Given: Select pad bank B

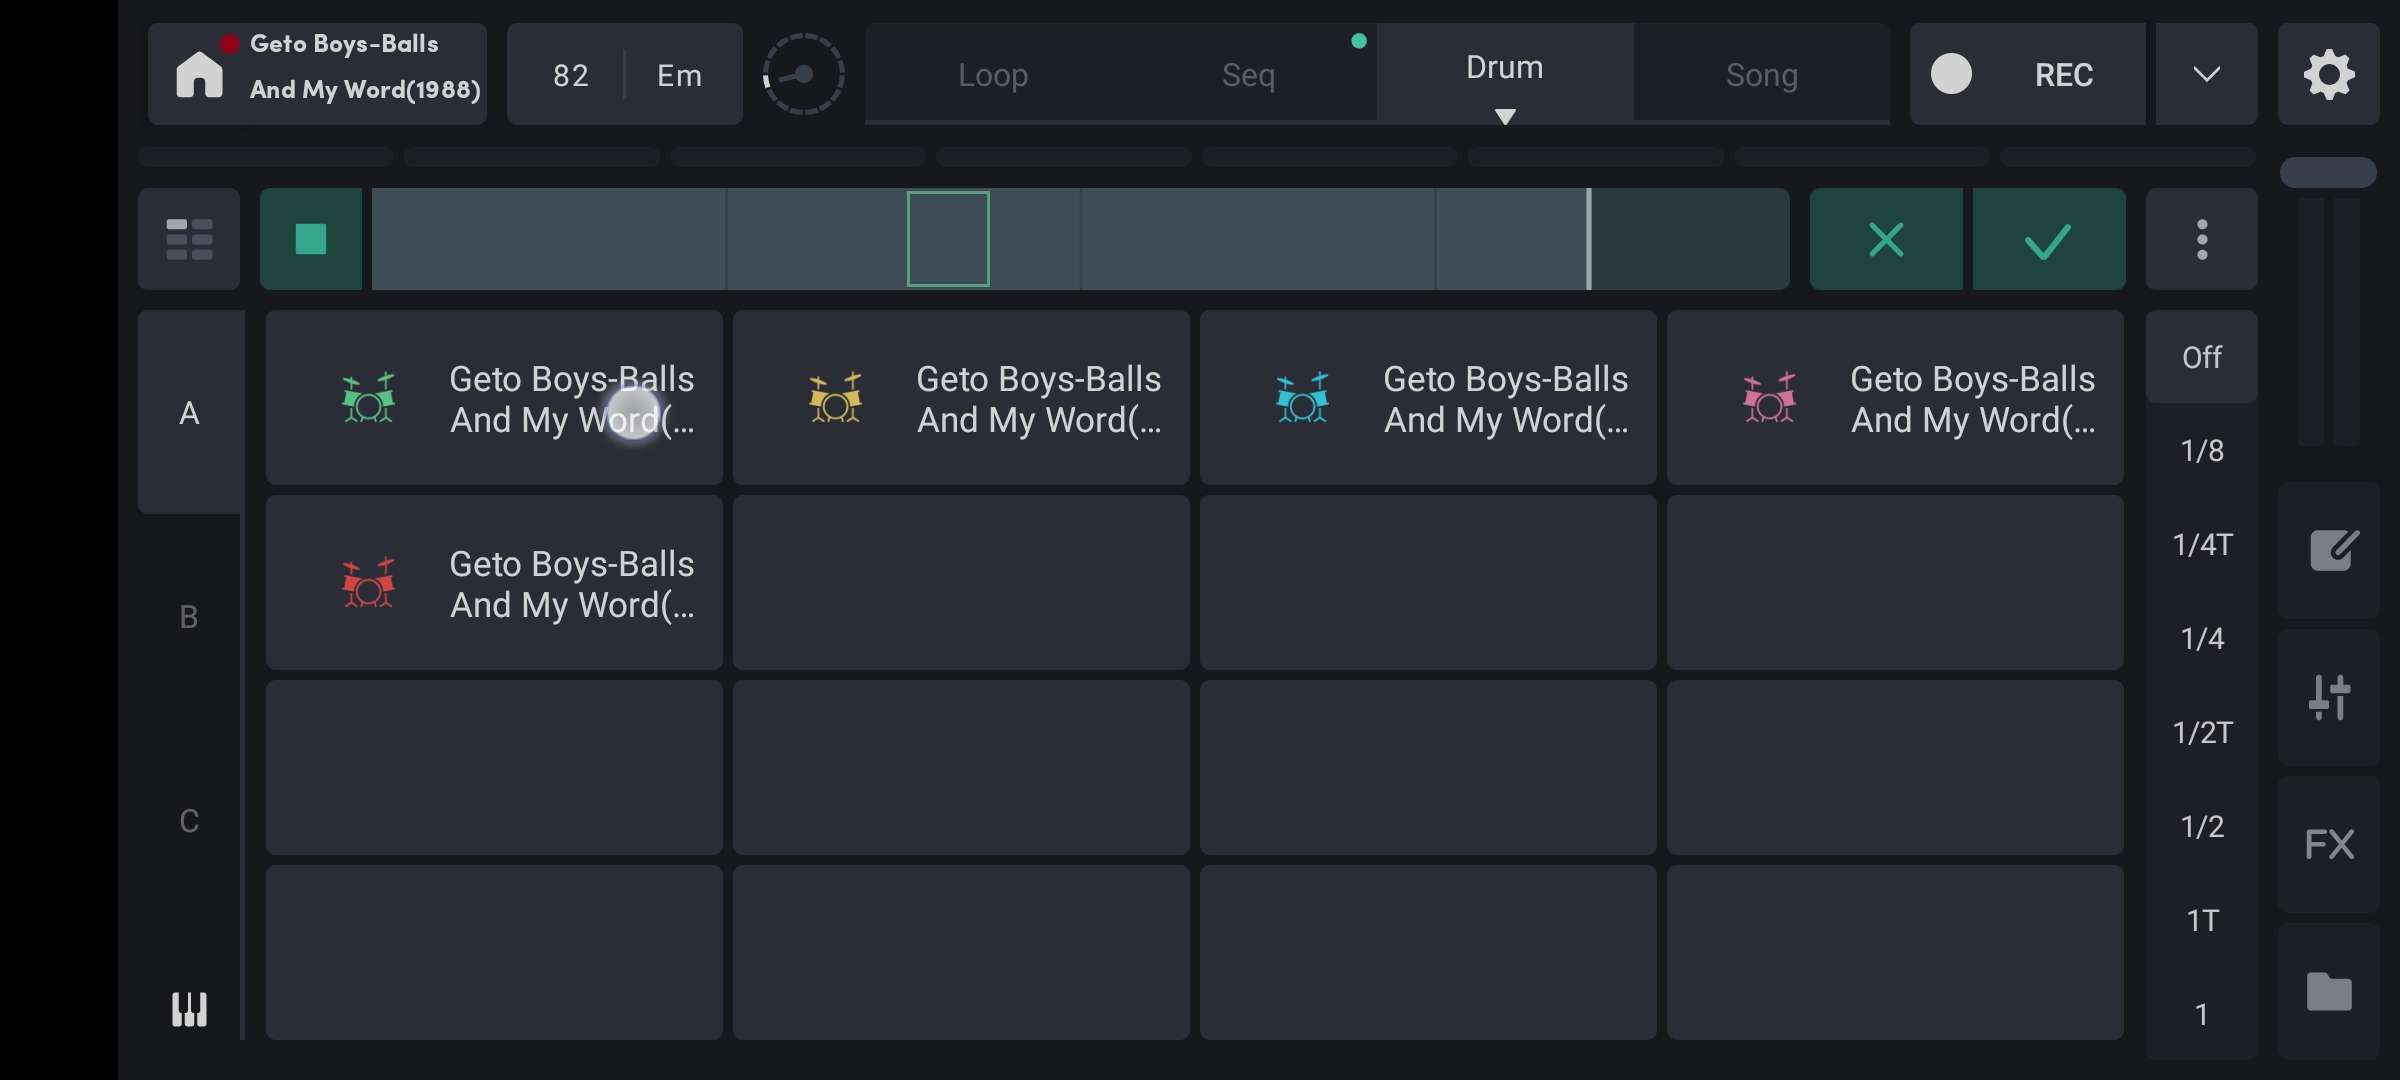Looking at the screenshot, I should 189,617.
